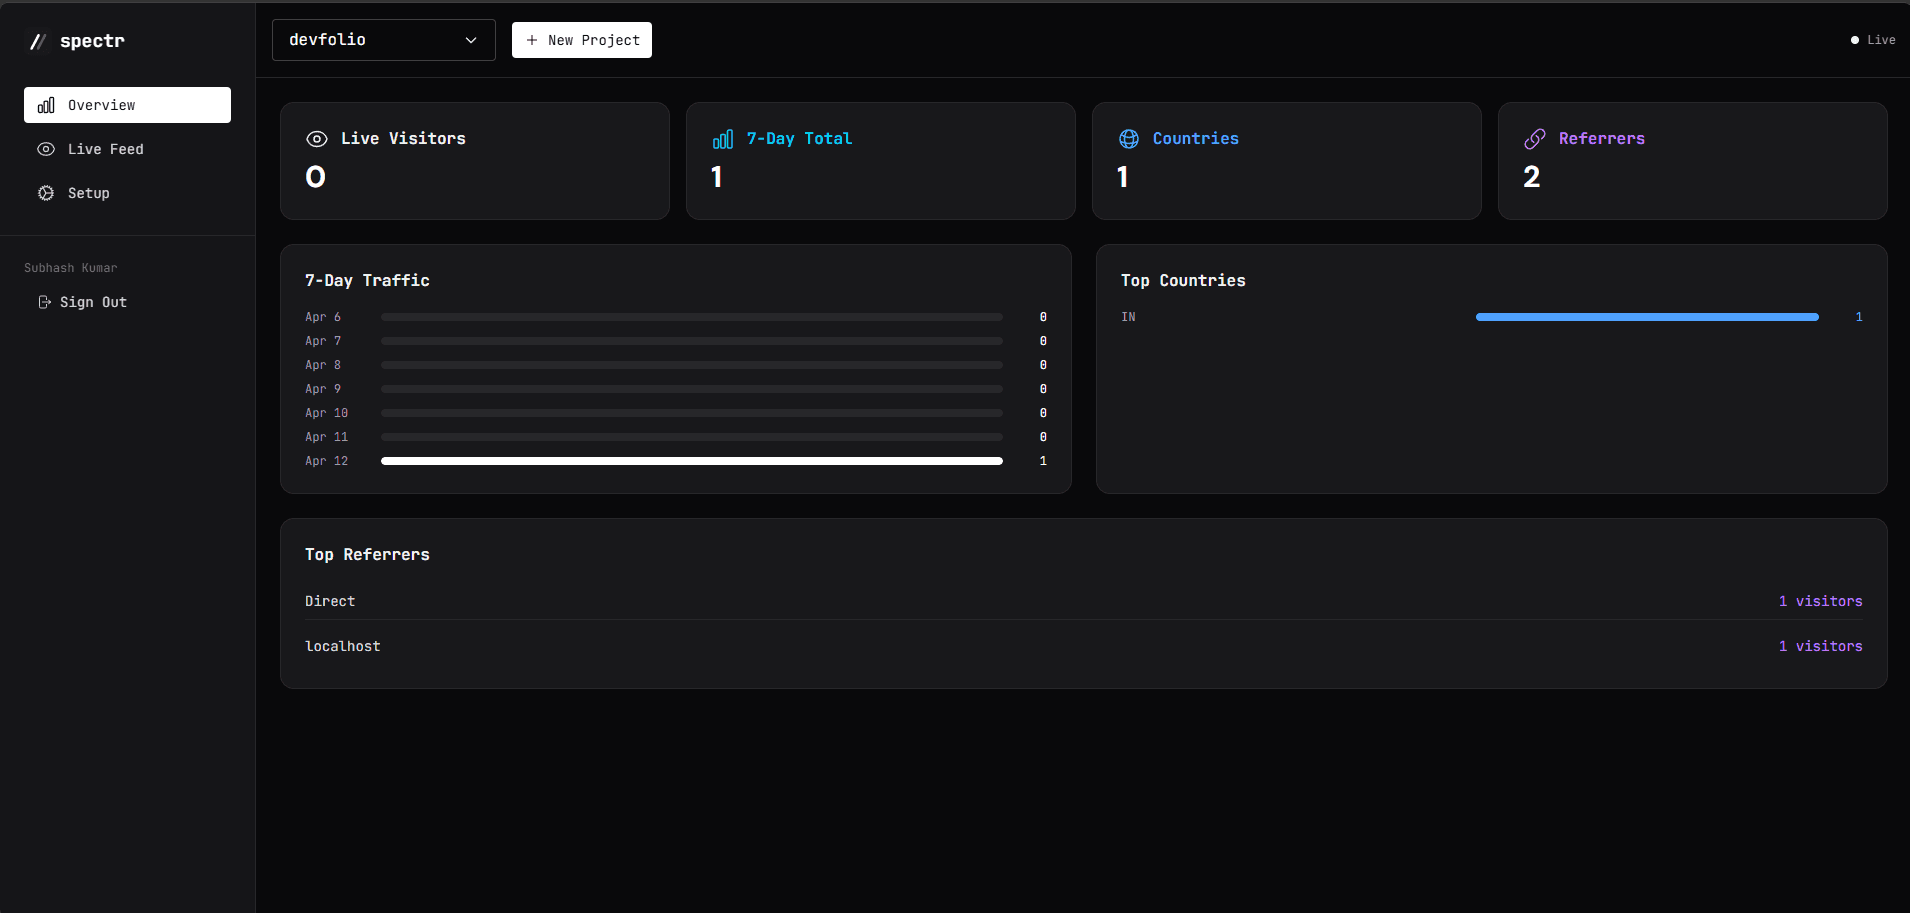Click the Live Feed eye icon

[46, 149]
